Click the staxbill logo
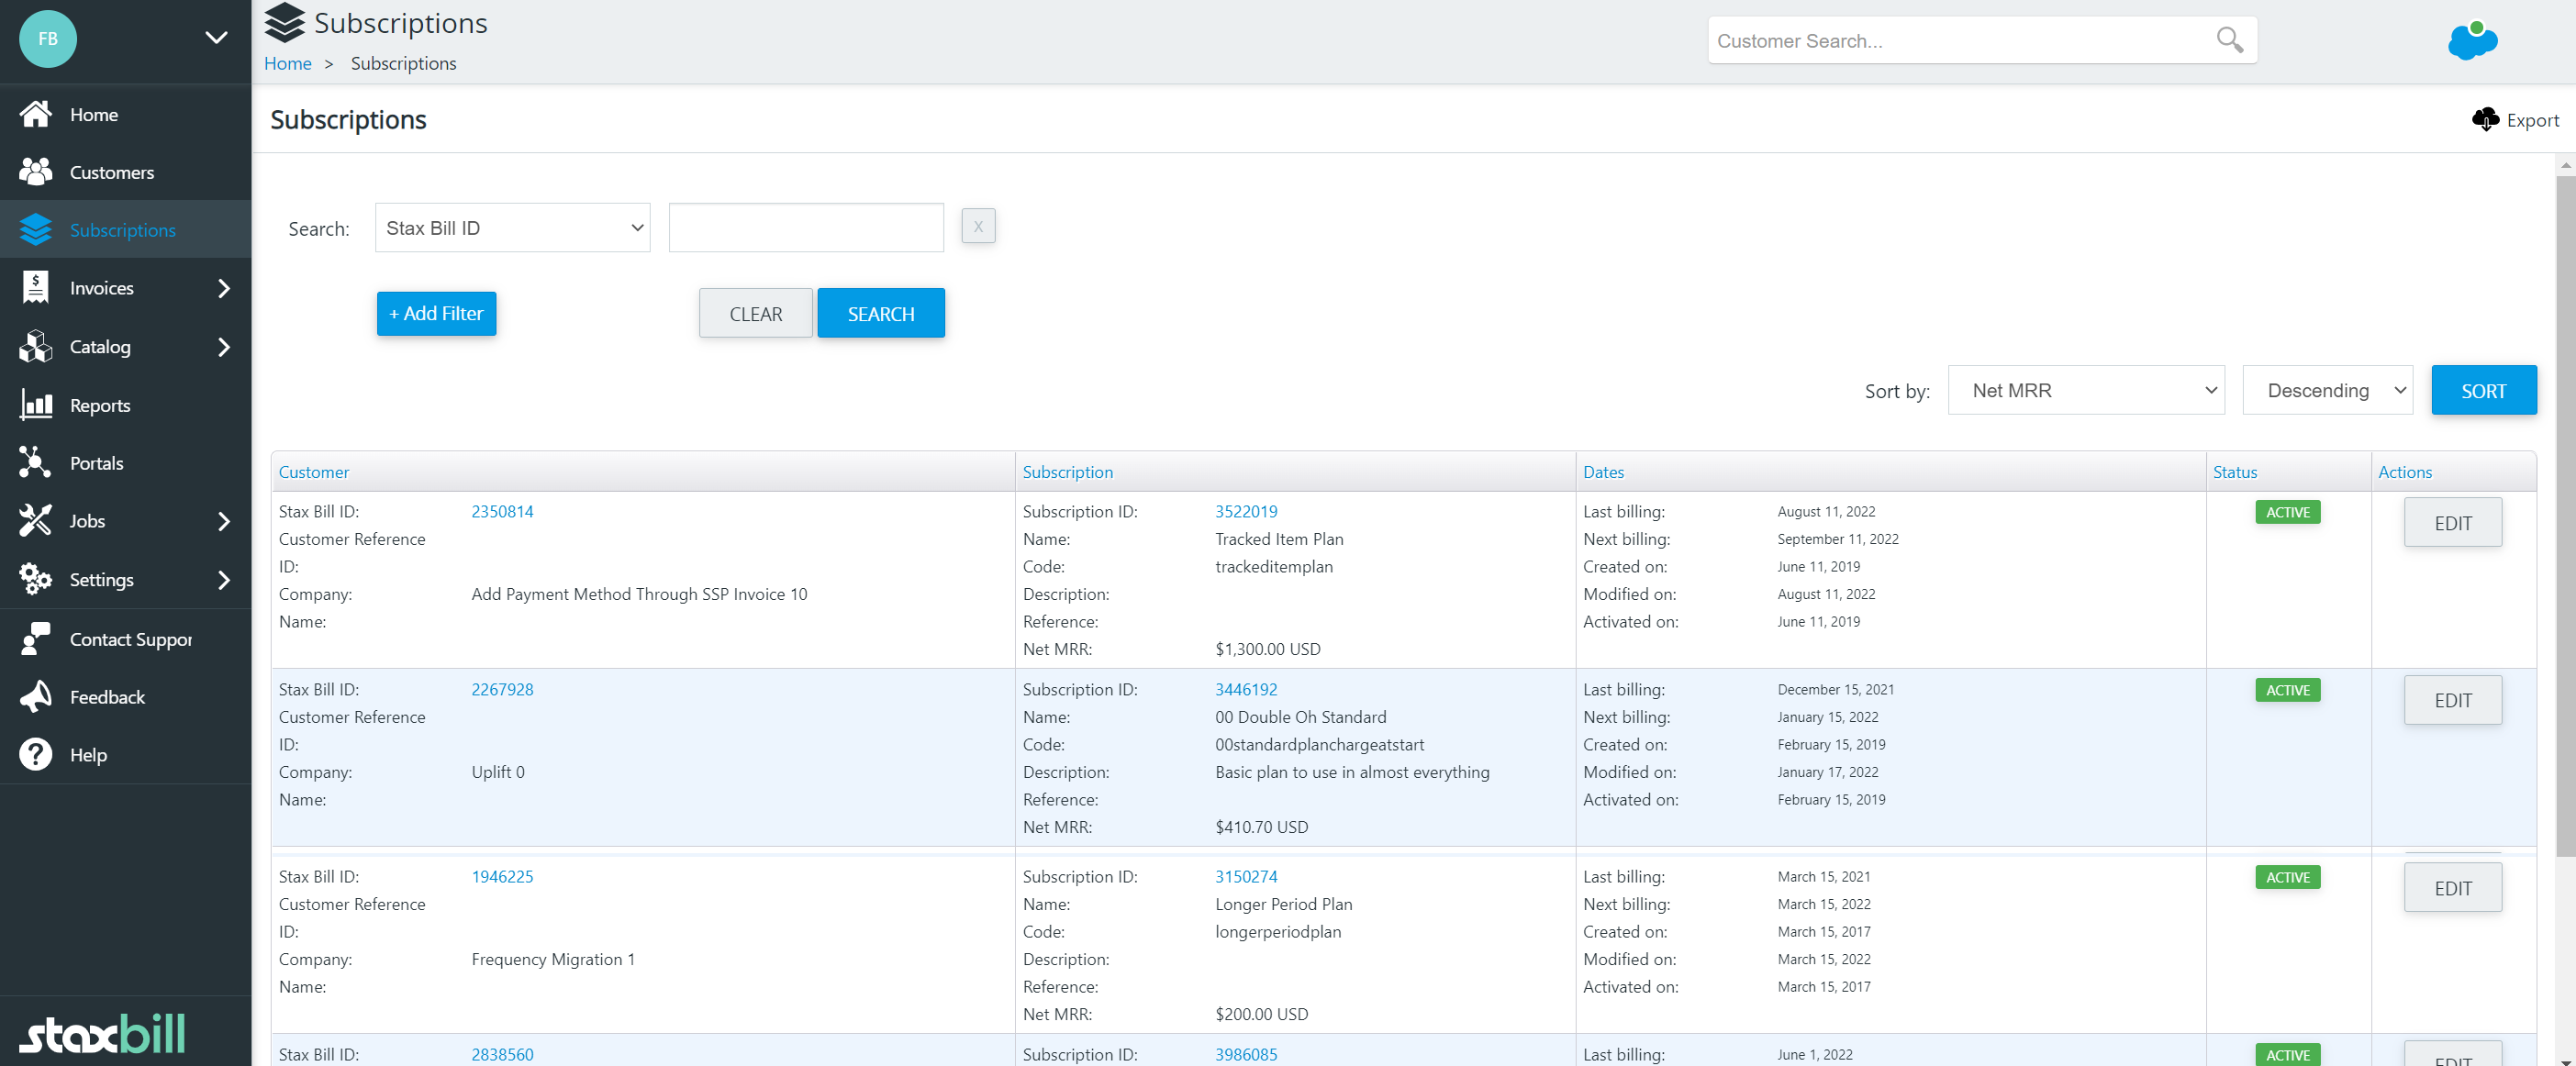 [x=102, y=1034]
